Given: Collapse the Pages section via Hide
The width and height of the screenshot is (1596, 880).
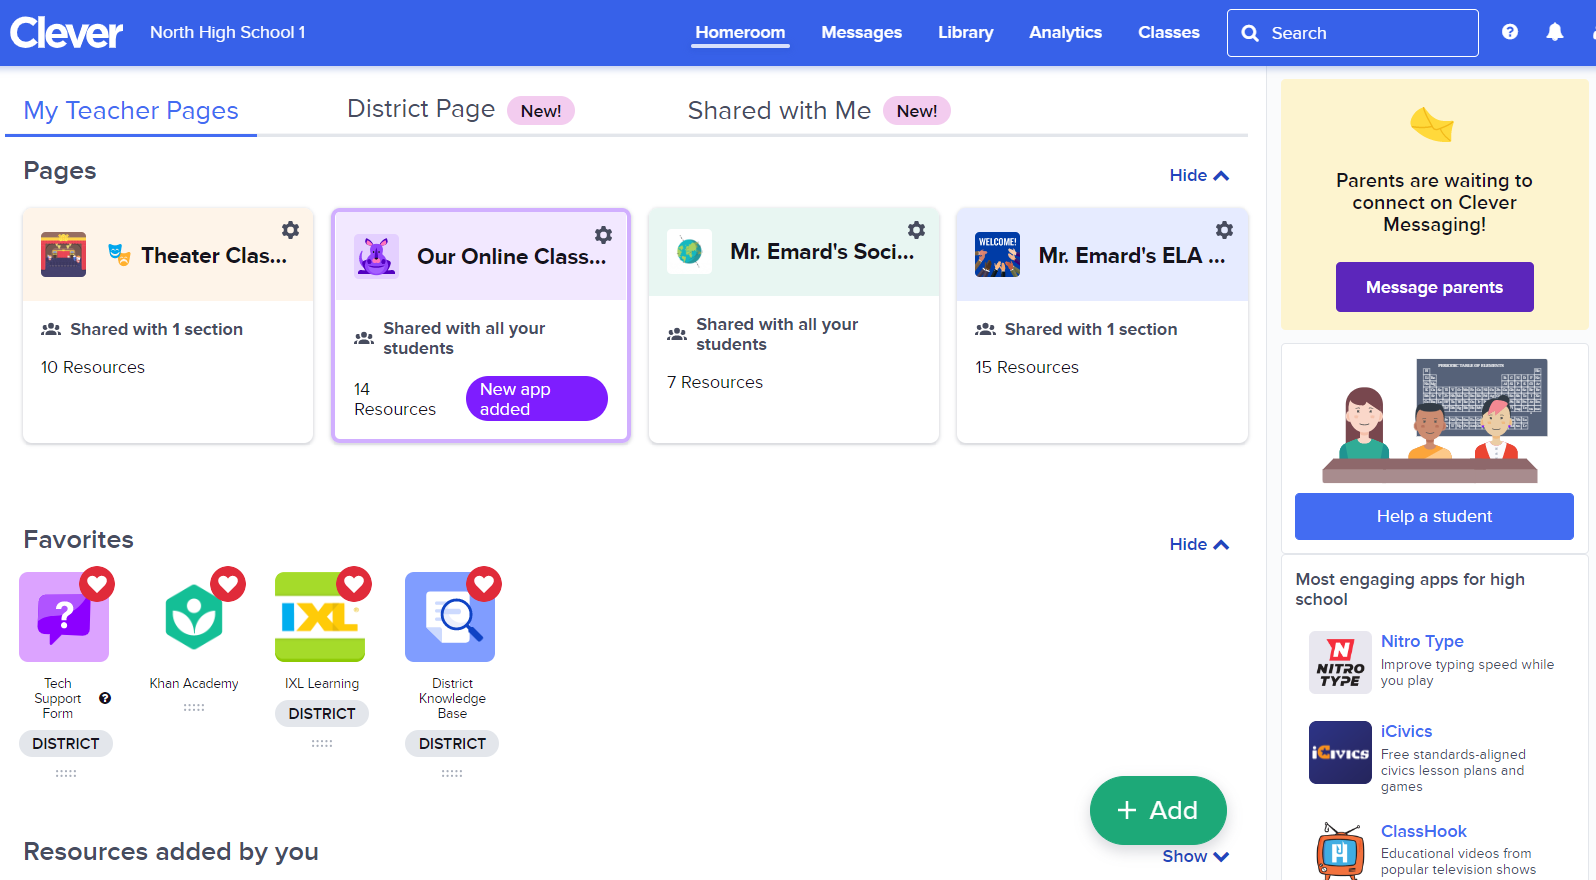Looking at the screenshot, I should [x=1198, y=175].
